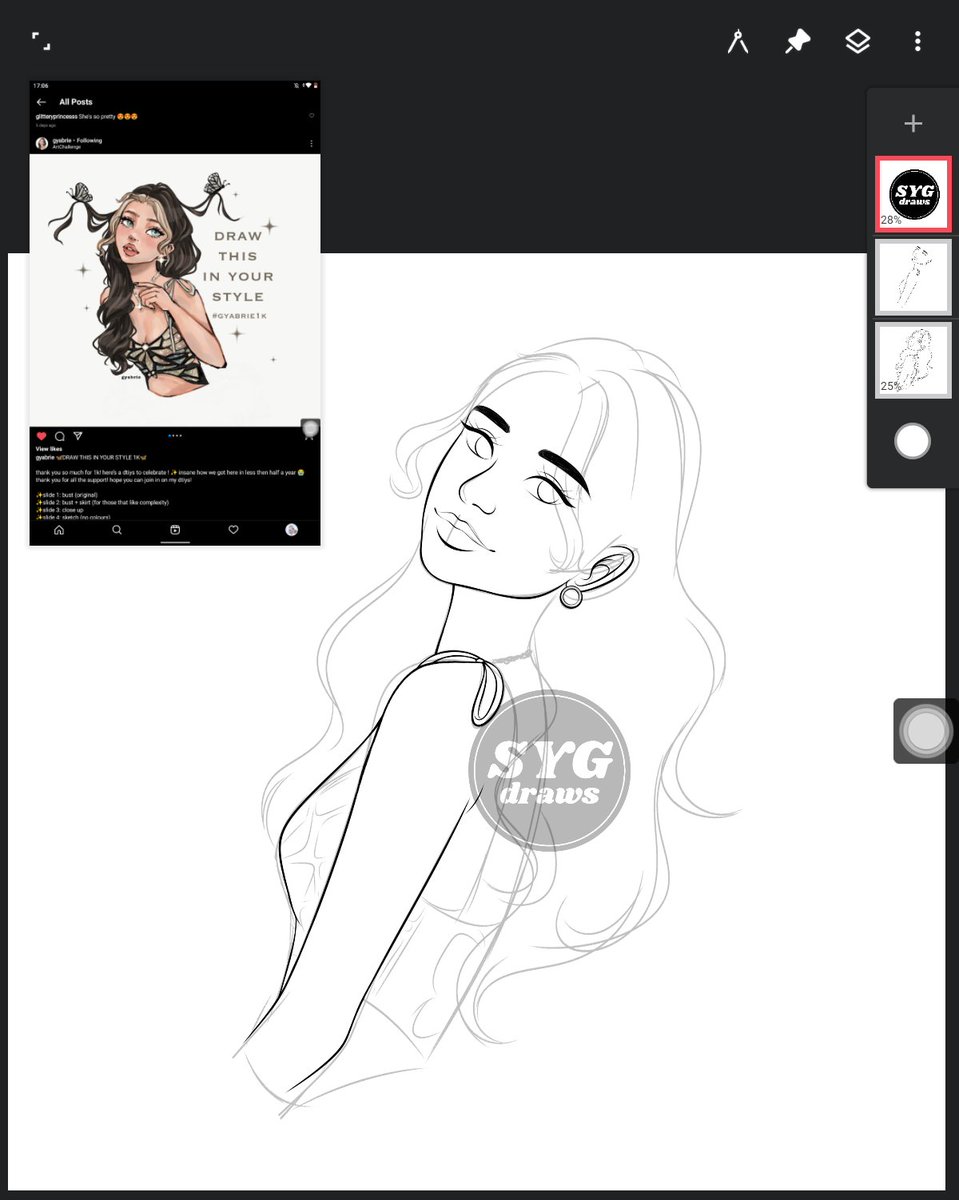Tap Instagram activity heart in bottom bar
Screen dimensions: 959x1200
233,530
